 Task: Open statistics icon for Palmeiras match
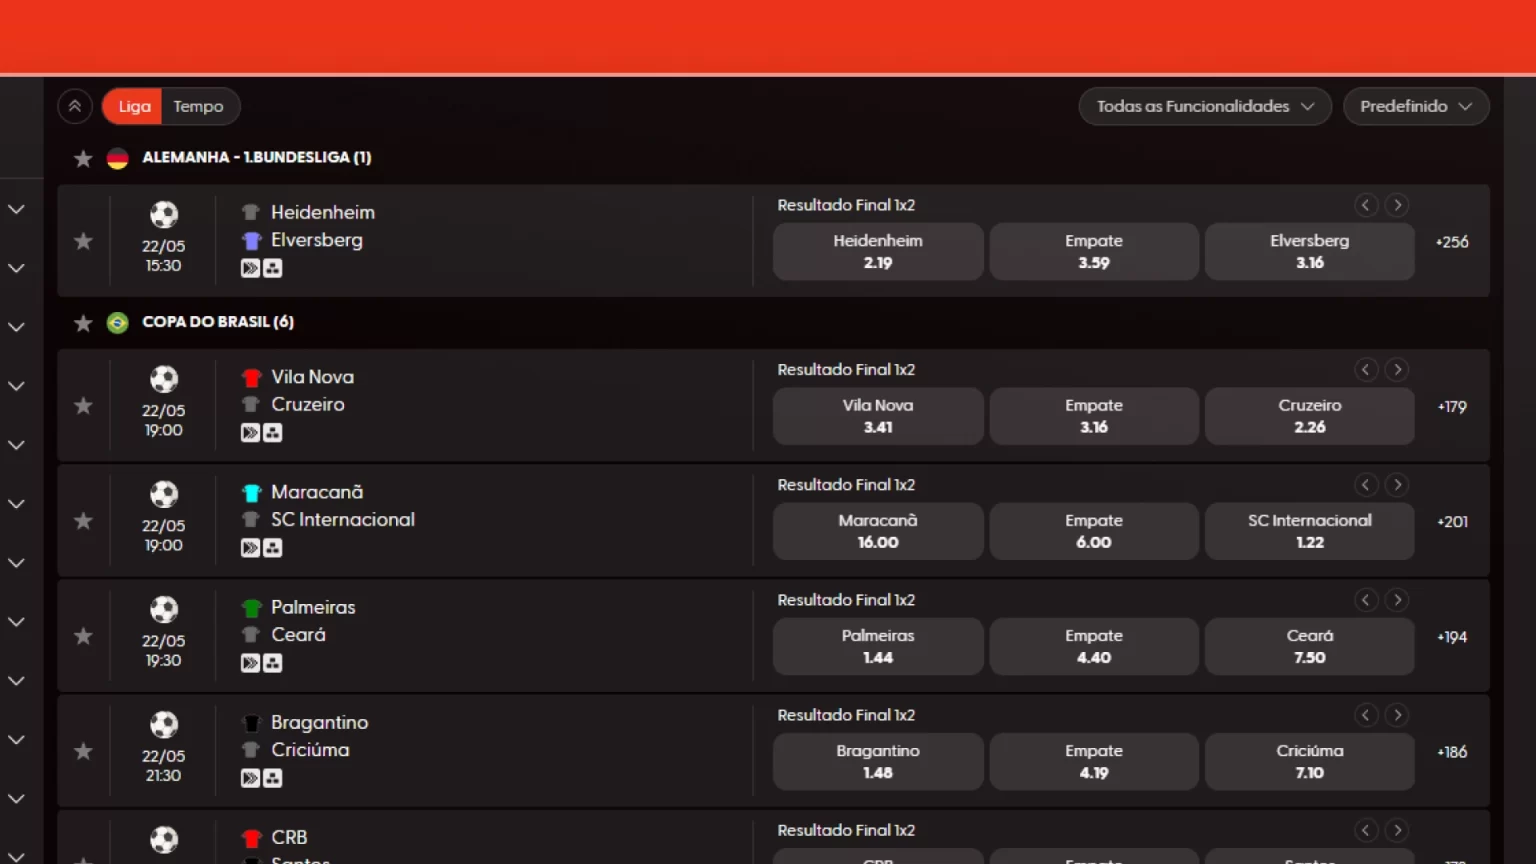tap(273, 663)
